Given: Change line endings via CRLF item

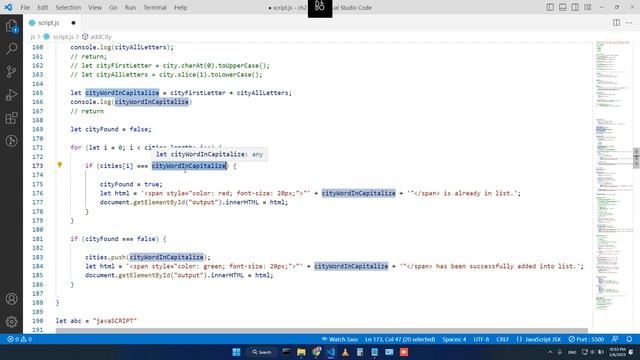Looking at the screenshot, I should (502, 339).
